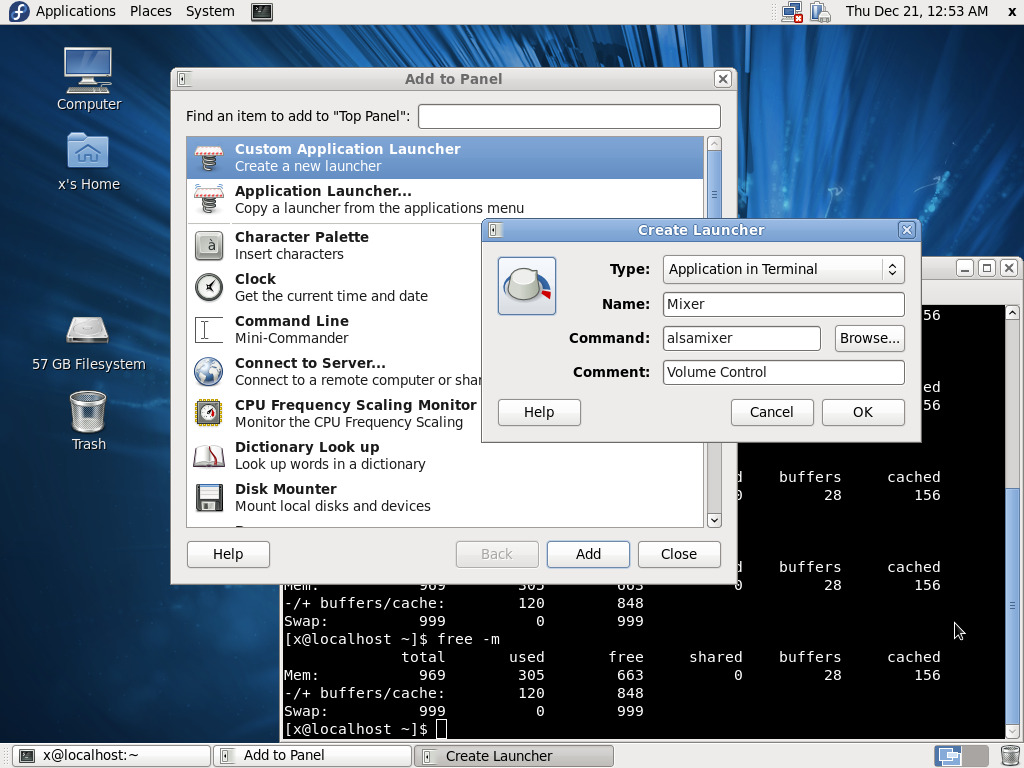Switch to x@localhost terminal taskbar button
This screenshot has height=768, width=1024.
(x=112, y=756)
